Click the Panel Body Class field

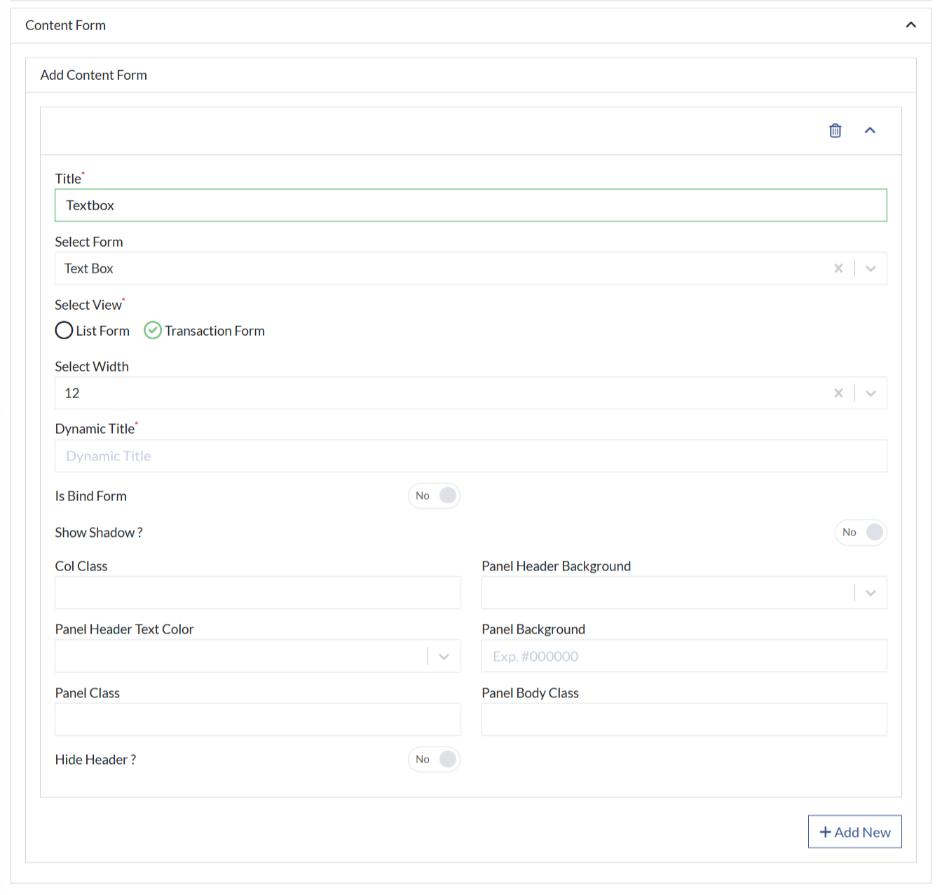pos(684,720)
